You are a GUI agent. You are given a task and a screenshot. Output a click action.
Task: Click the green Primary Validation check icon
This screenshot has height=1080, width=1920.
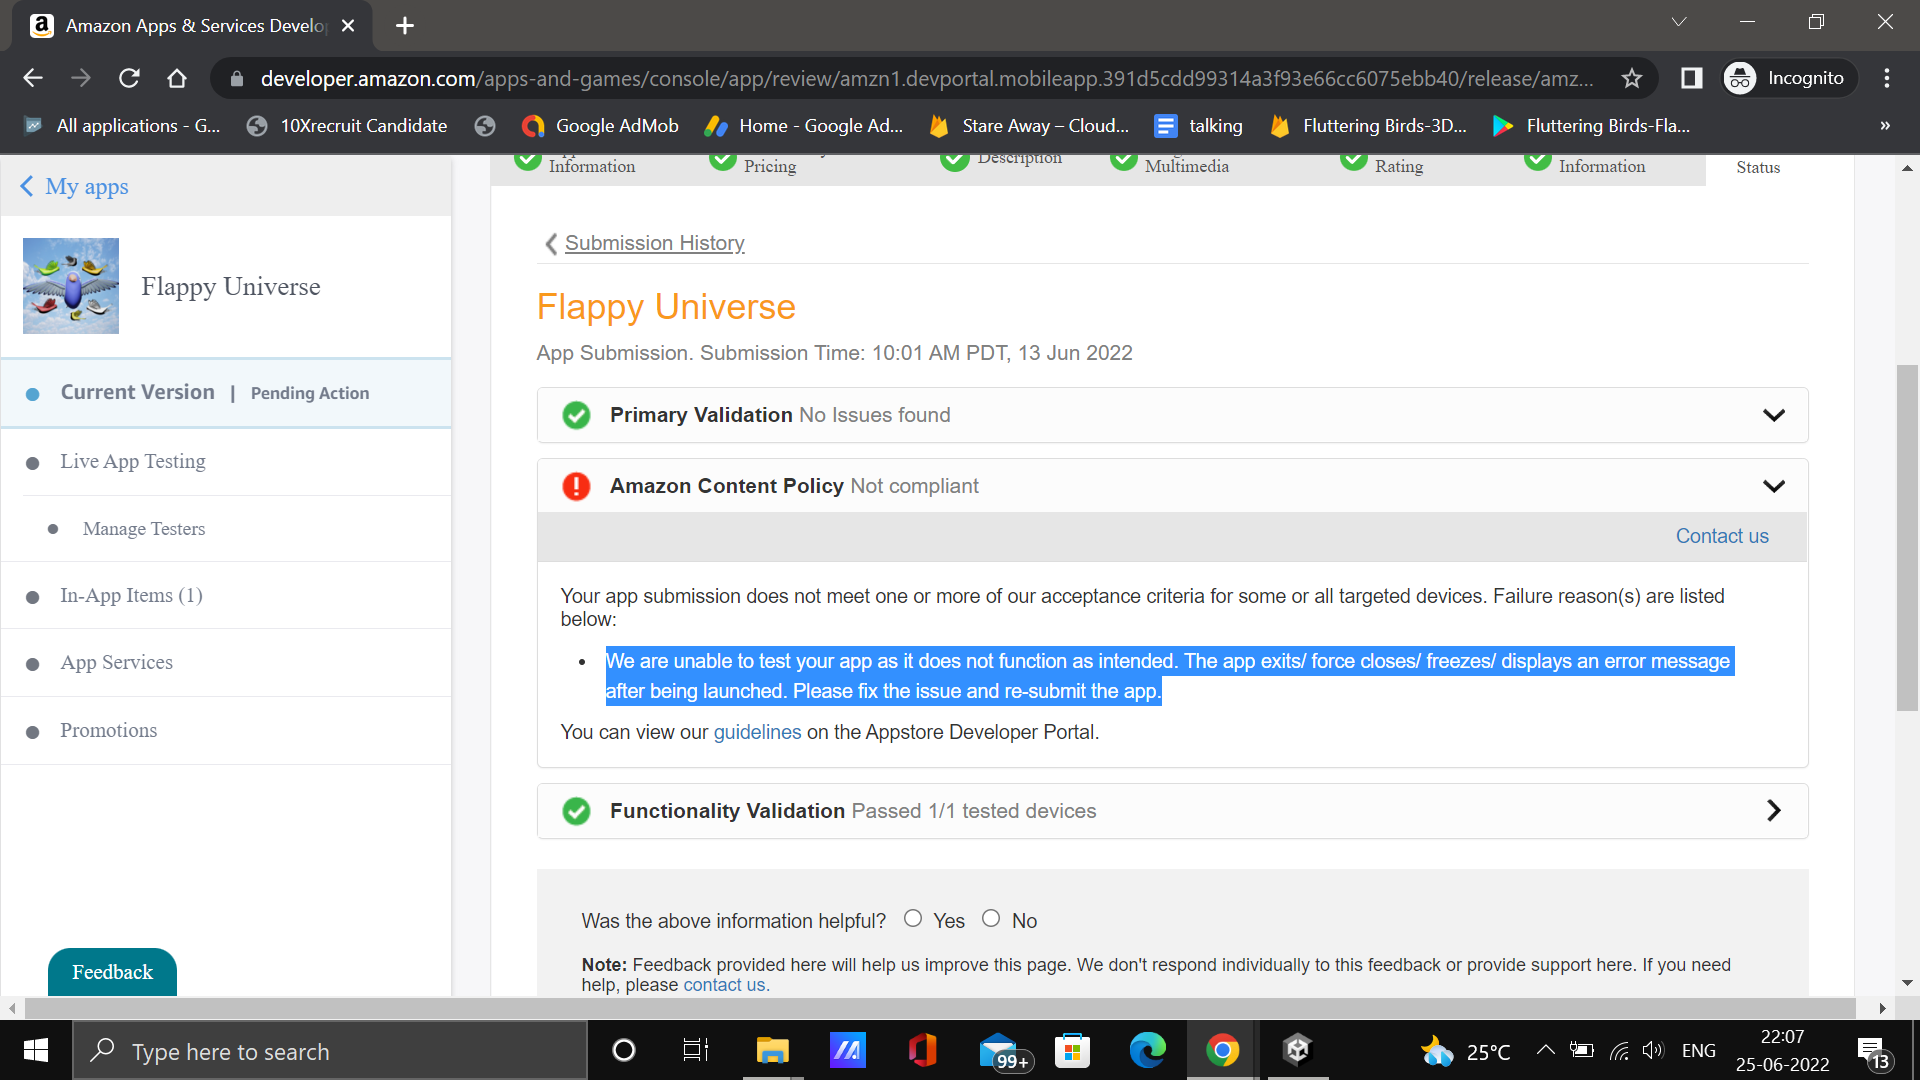coord(576,415)
